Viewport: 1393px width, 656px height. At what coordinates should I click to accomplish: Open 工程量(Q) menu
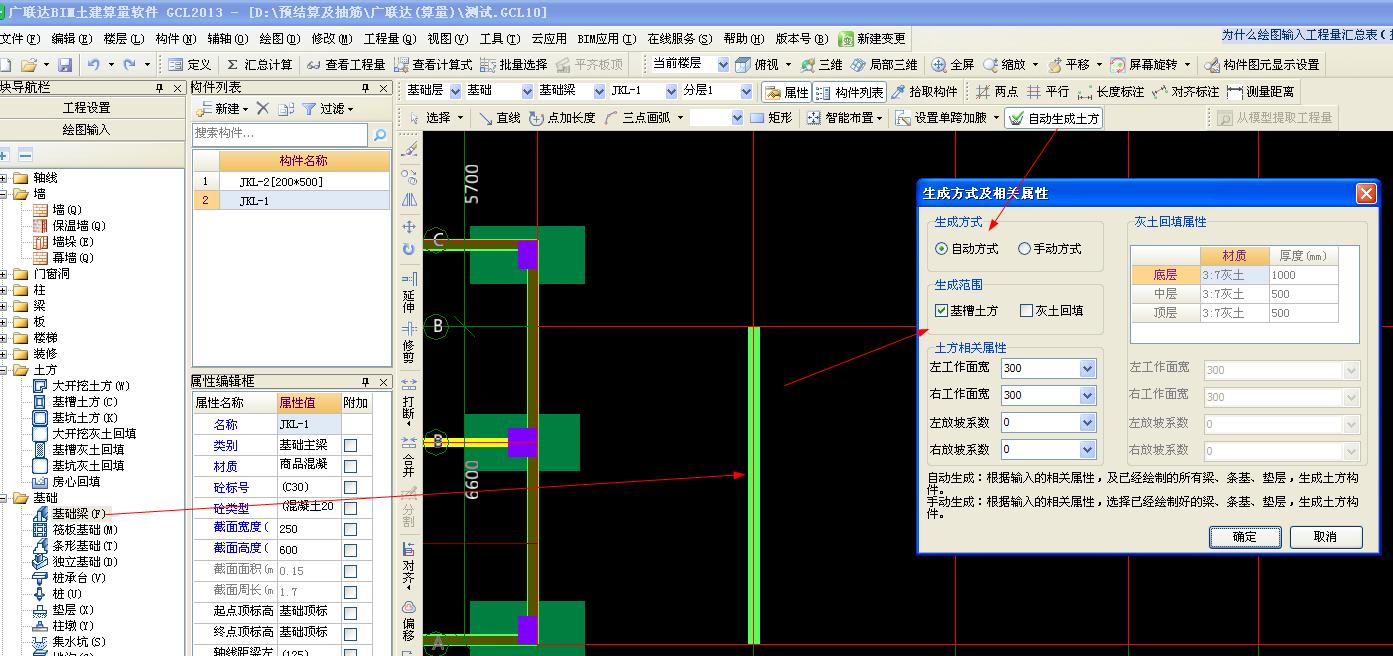point(390,39)
